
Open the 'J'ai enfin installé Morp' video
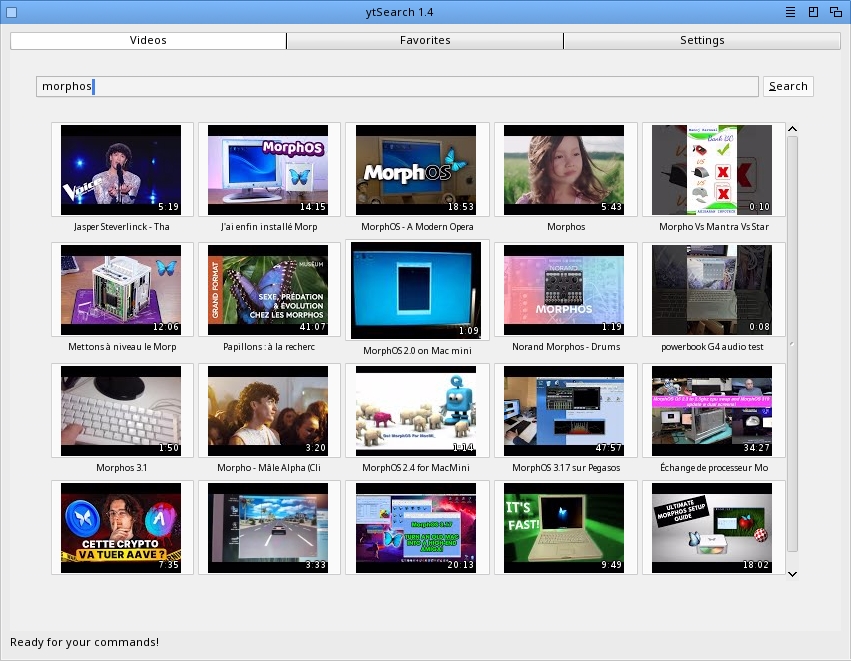(x=268, y=169)
